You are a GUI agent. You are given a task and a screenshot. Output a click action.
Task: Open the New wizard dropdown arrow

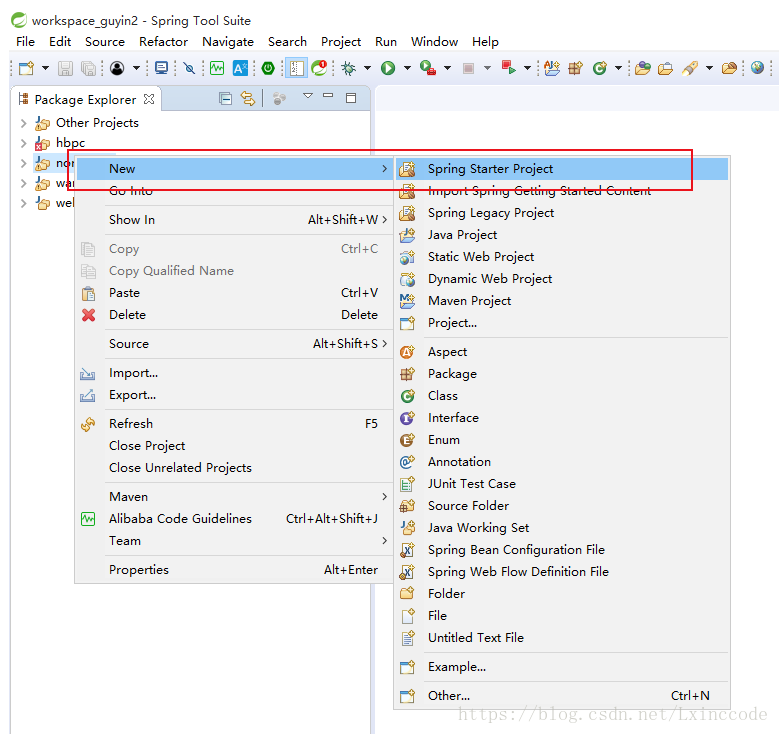point(45,68)
